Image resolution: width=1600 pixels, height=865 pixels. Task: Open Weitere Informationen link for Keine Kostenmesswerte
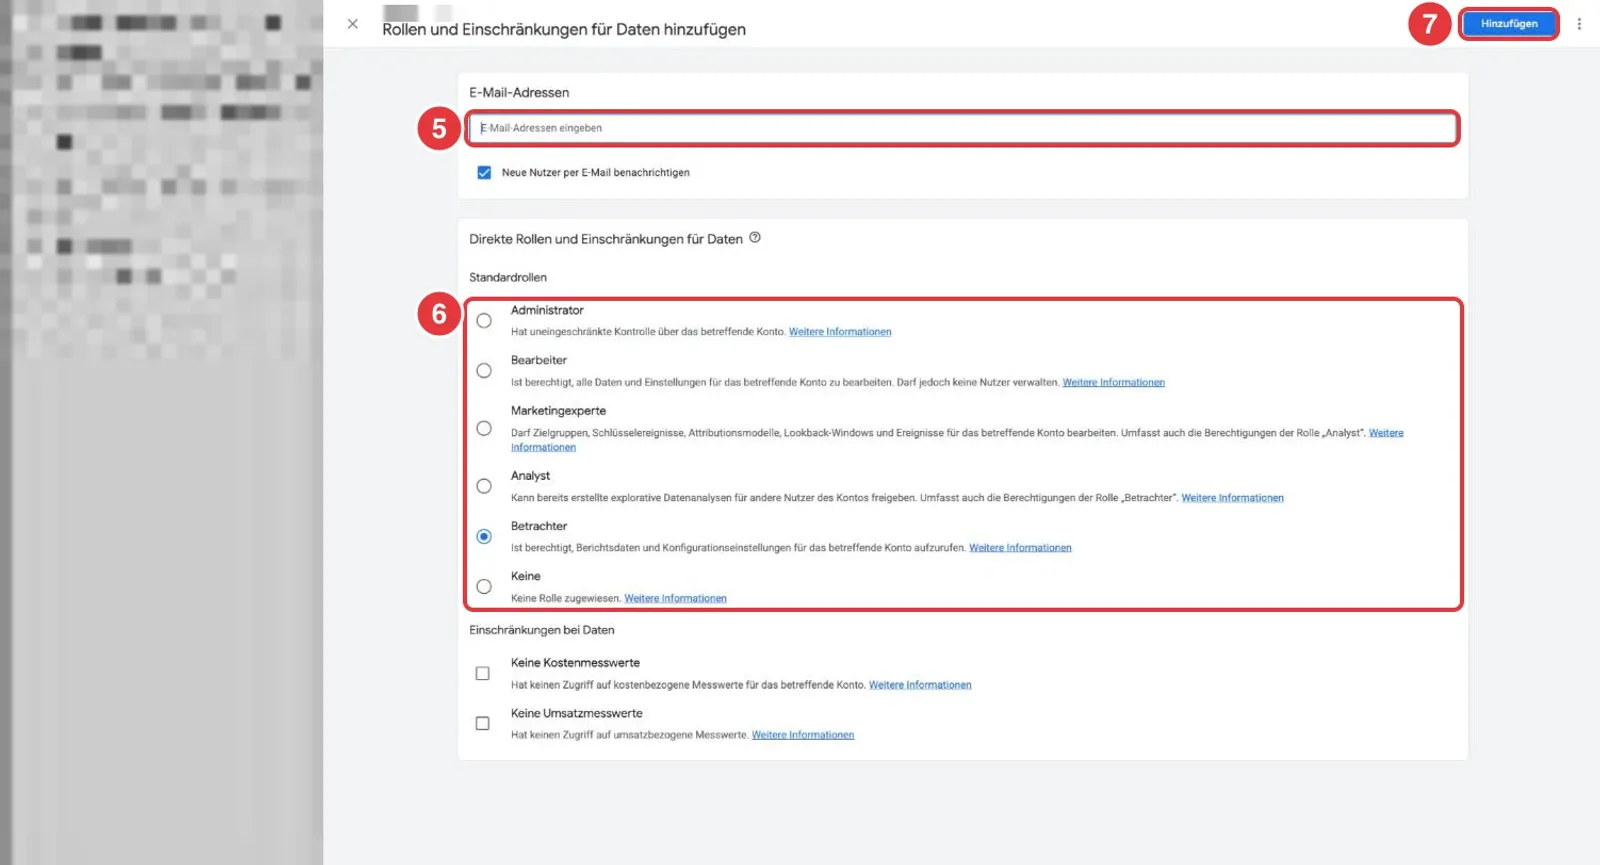tap(920, 685)
